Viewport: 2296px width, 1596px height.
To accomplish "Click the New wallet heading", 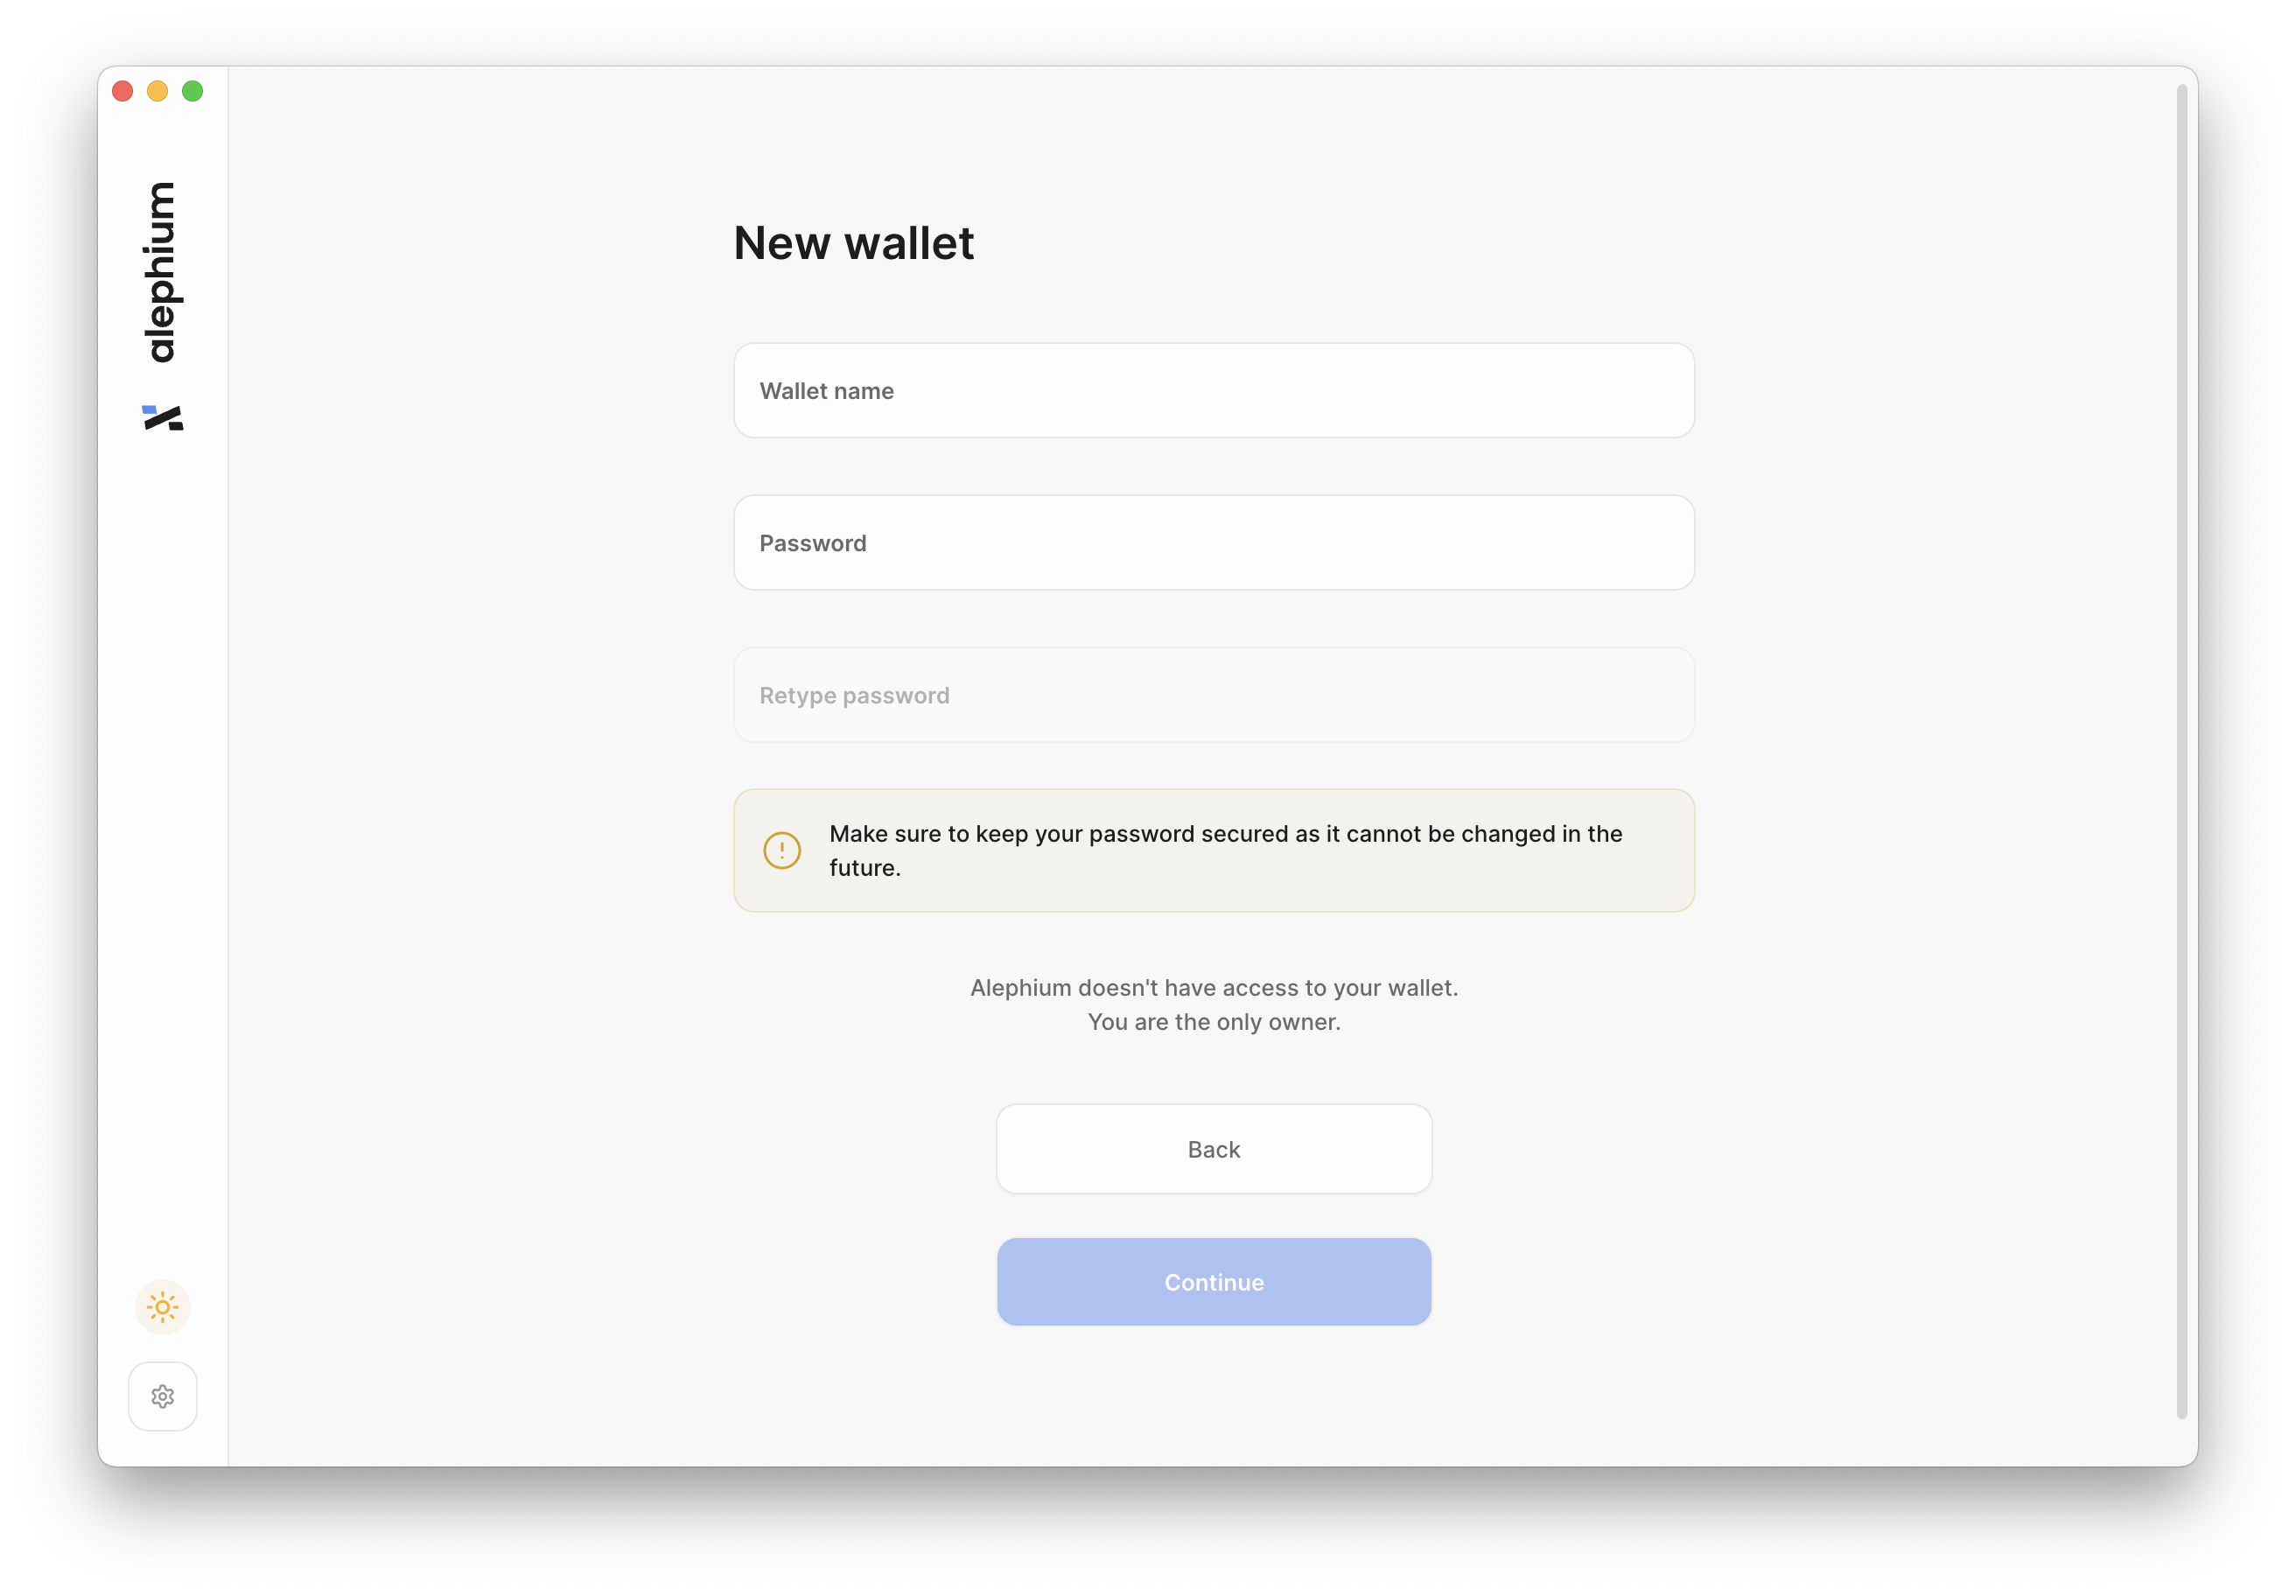I will click(853, 243).
